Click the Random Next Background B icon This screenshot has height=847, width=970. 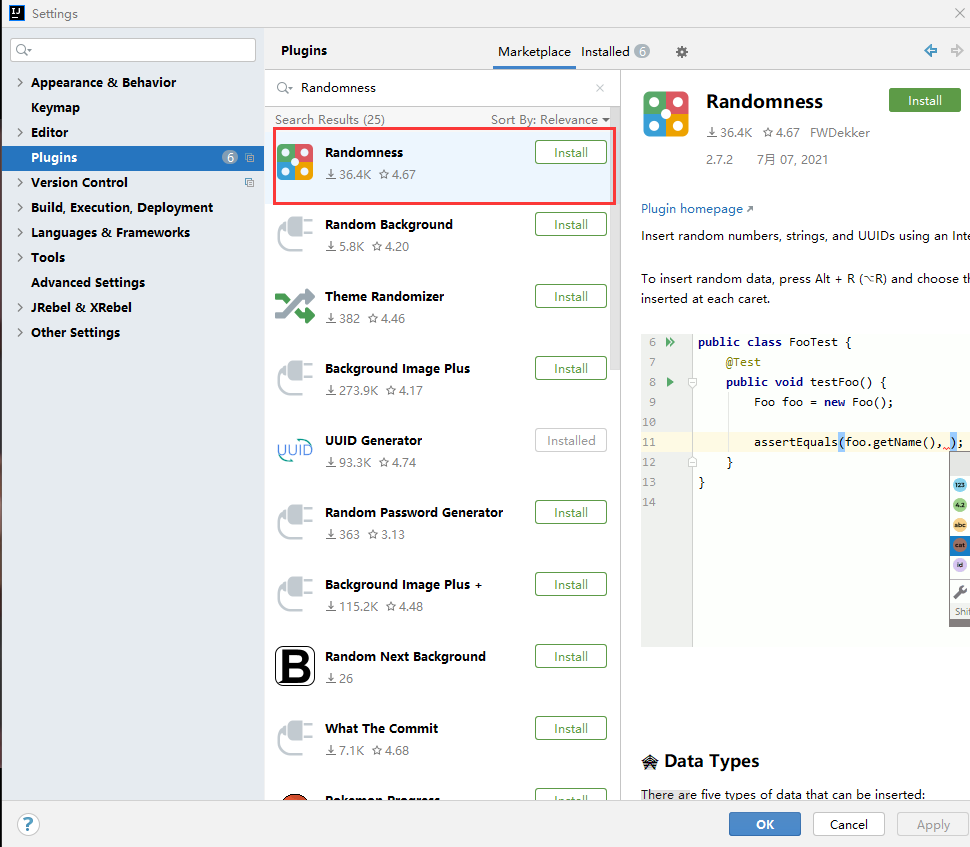point(295,666)
